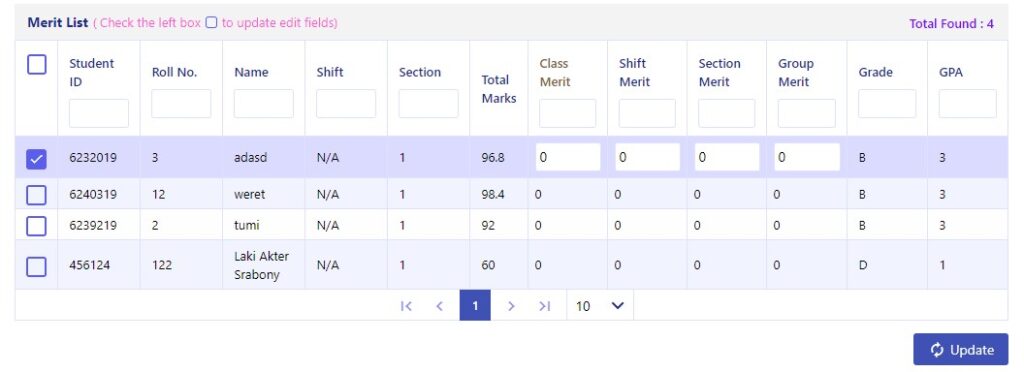The image size is (1024, 372).
Task: Edit Shift Merit field in selected row
Action: pyautogui.click(x=648, y=157)
